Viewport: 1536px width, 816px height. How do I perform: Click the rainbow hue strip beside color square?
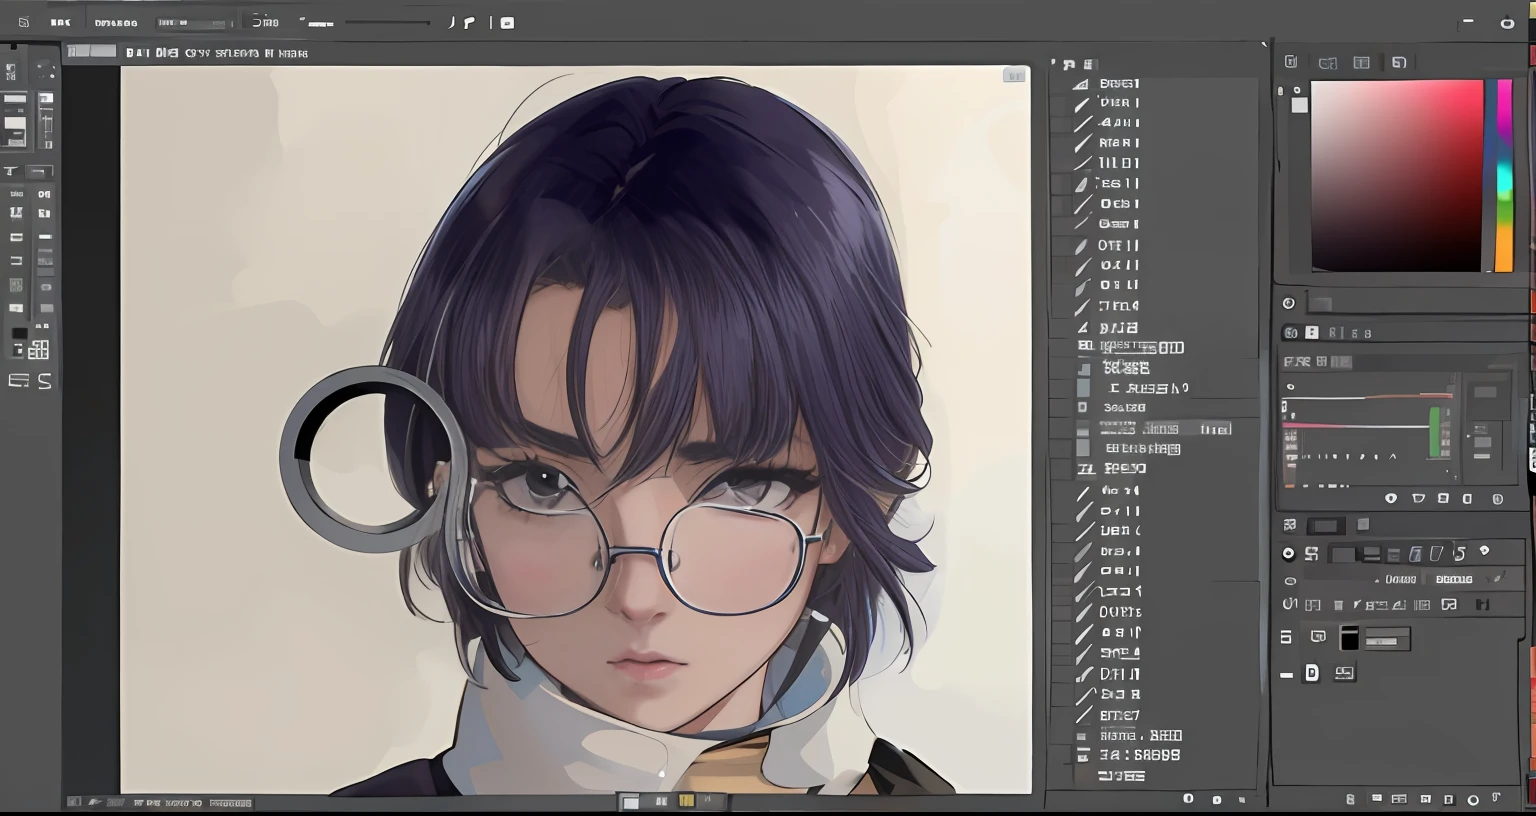(x=1504, y=175)
